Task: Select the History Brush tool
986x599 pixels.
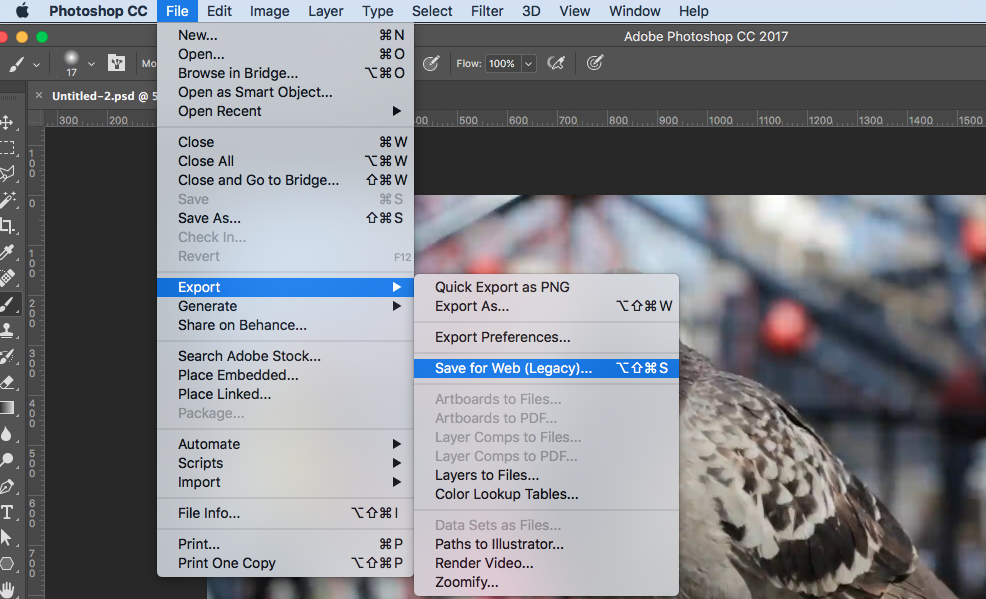Action: [x=8, y=356]
